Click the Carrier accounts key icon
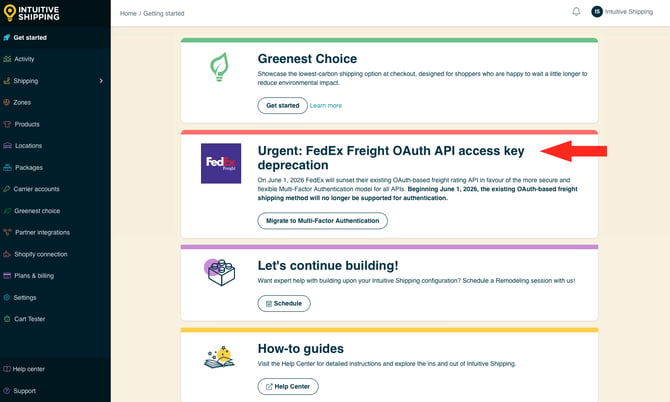Screen dimensions: 670x402 (x=6, y=189)
